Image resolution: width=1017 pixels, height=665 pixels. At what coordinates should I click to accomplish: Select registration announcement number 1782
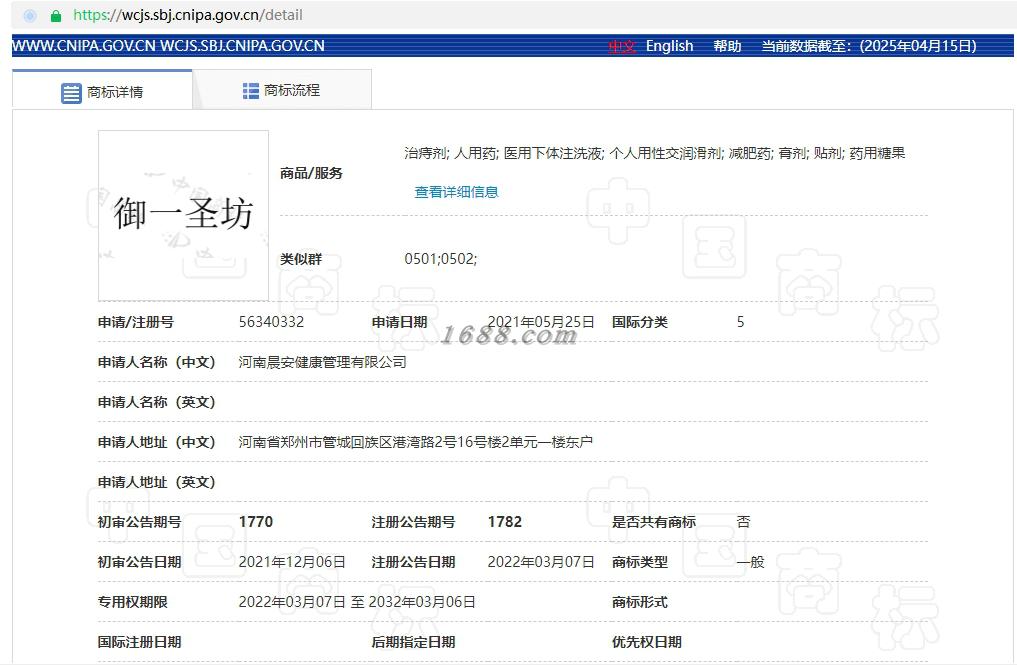pos(505,522)
